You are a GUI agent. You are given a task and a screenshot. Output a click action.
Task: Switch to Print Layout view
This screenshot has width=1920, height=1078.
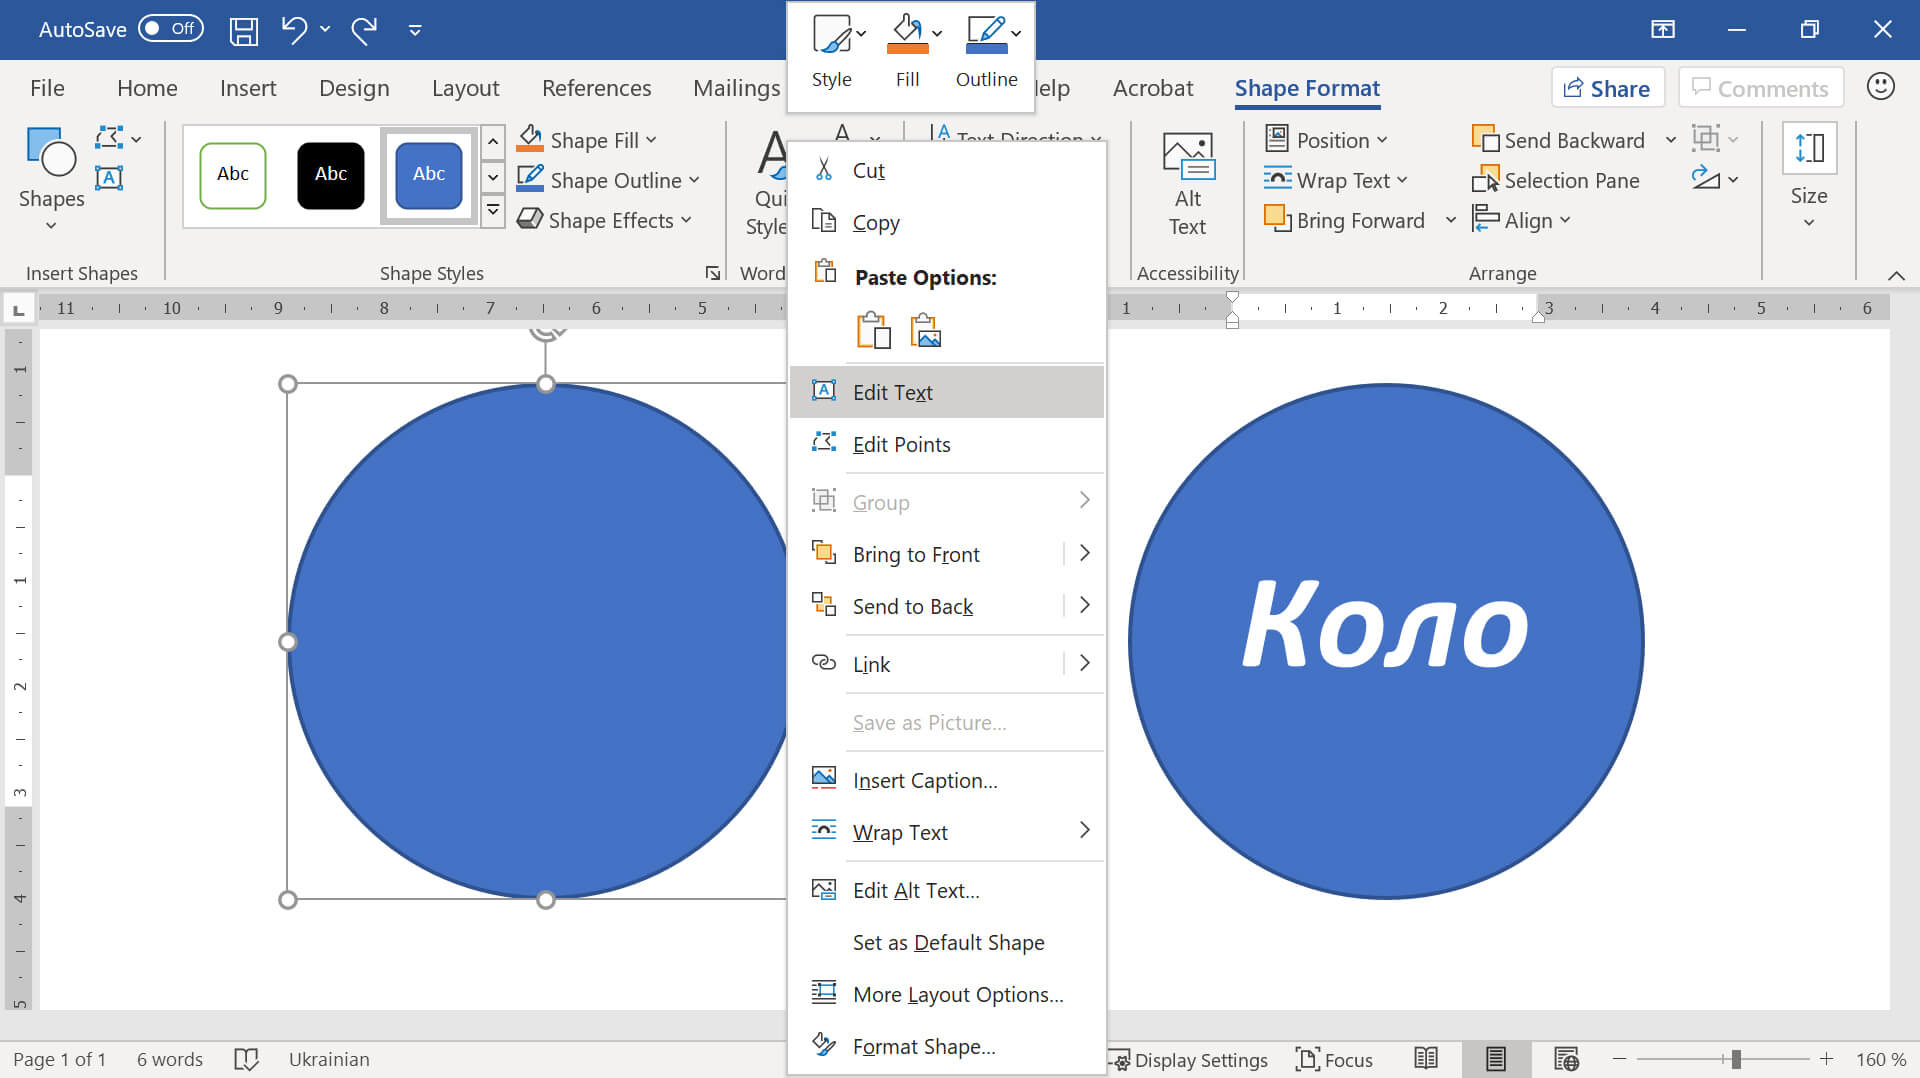[x=1495, y=1059]
